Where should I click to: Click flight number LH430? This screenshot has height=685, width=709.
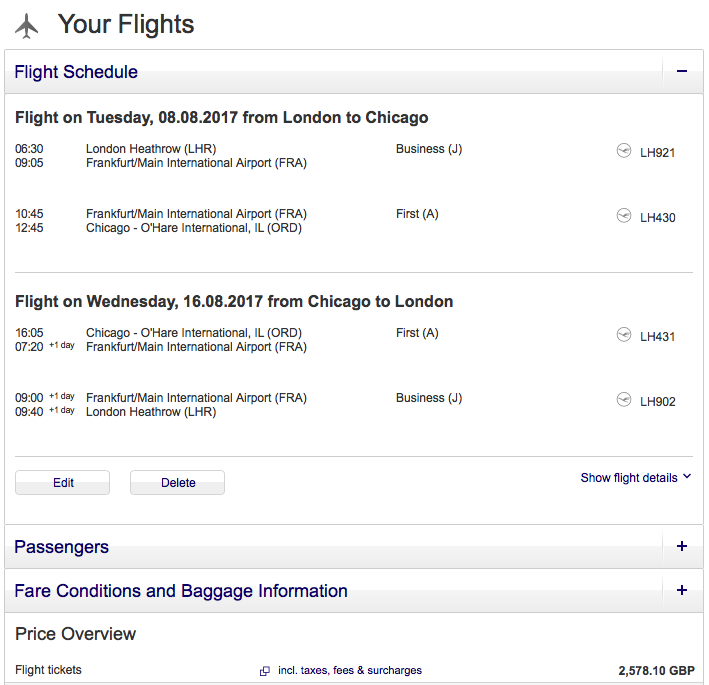[658, 217]
